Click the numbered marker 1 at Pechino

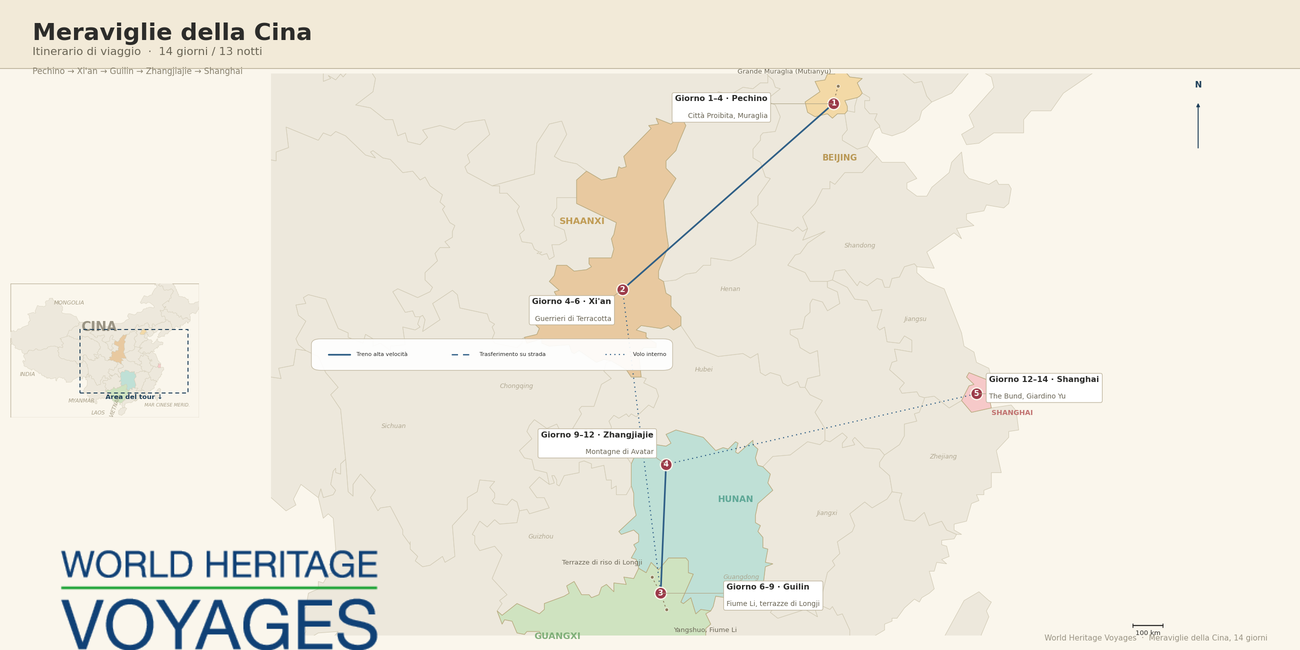[x=833, y=103]
